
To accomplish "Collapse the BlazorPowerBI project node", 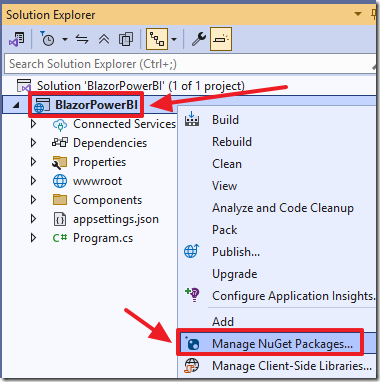I will coord(16,105).
